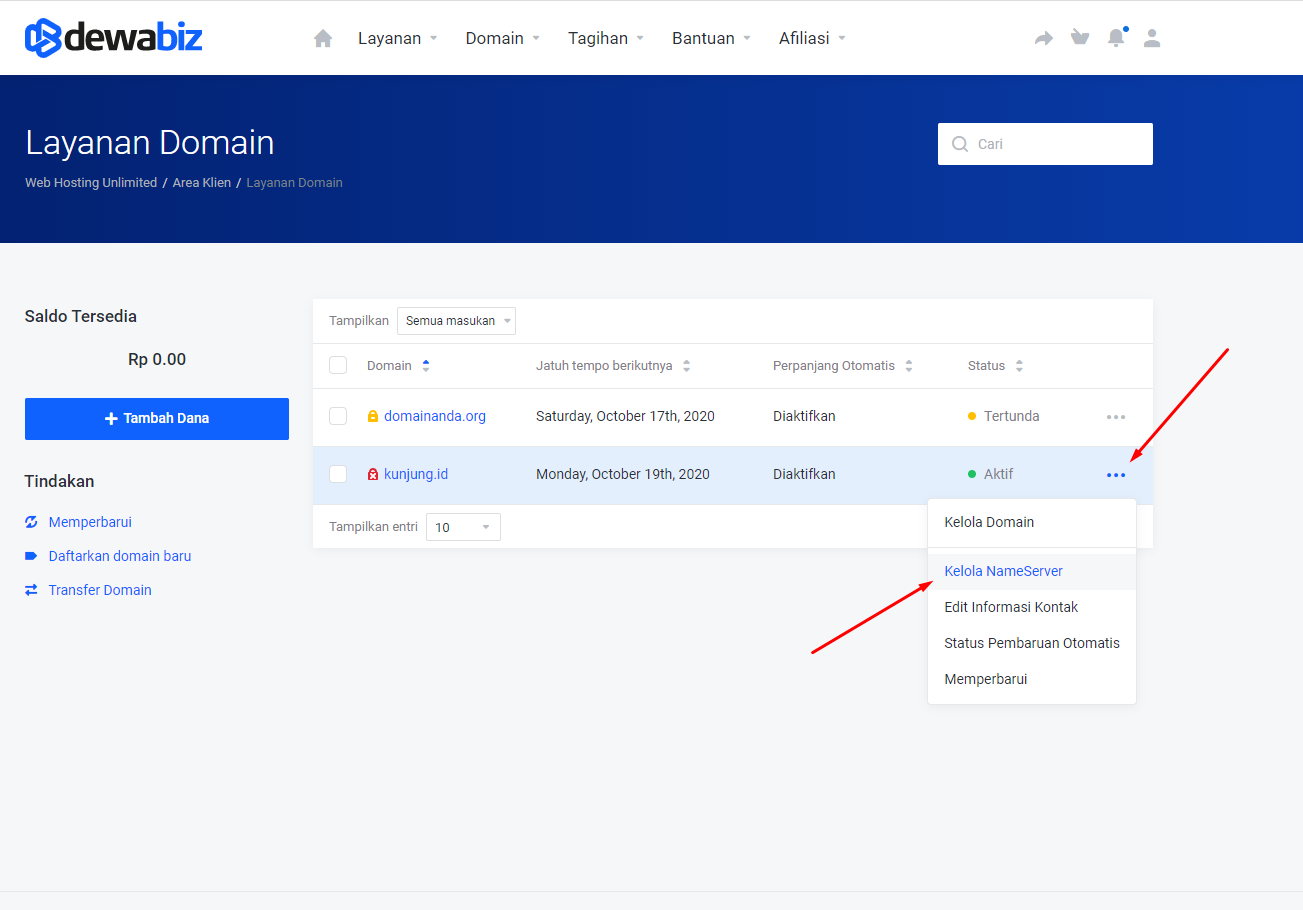Open the Semua masukan filter dropdown
This screenshot has height=910, width=1303.
[456, 321]
